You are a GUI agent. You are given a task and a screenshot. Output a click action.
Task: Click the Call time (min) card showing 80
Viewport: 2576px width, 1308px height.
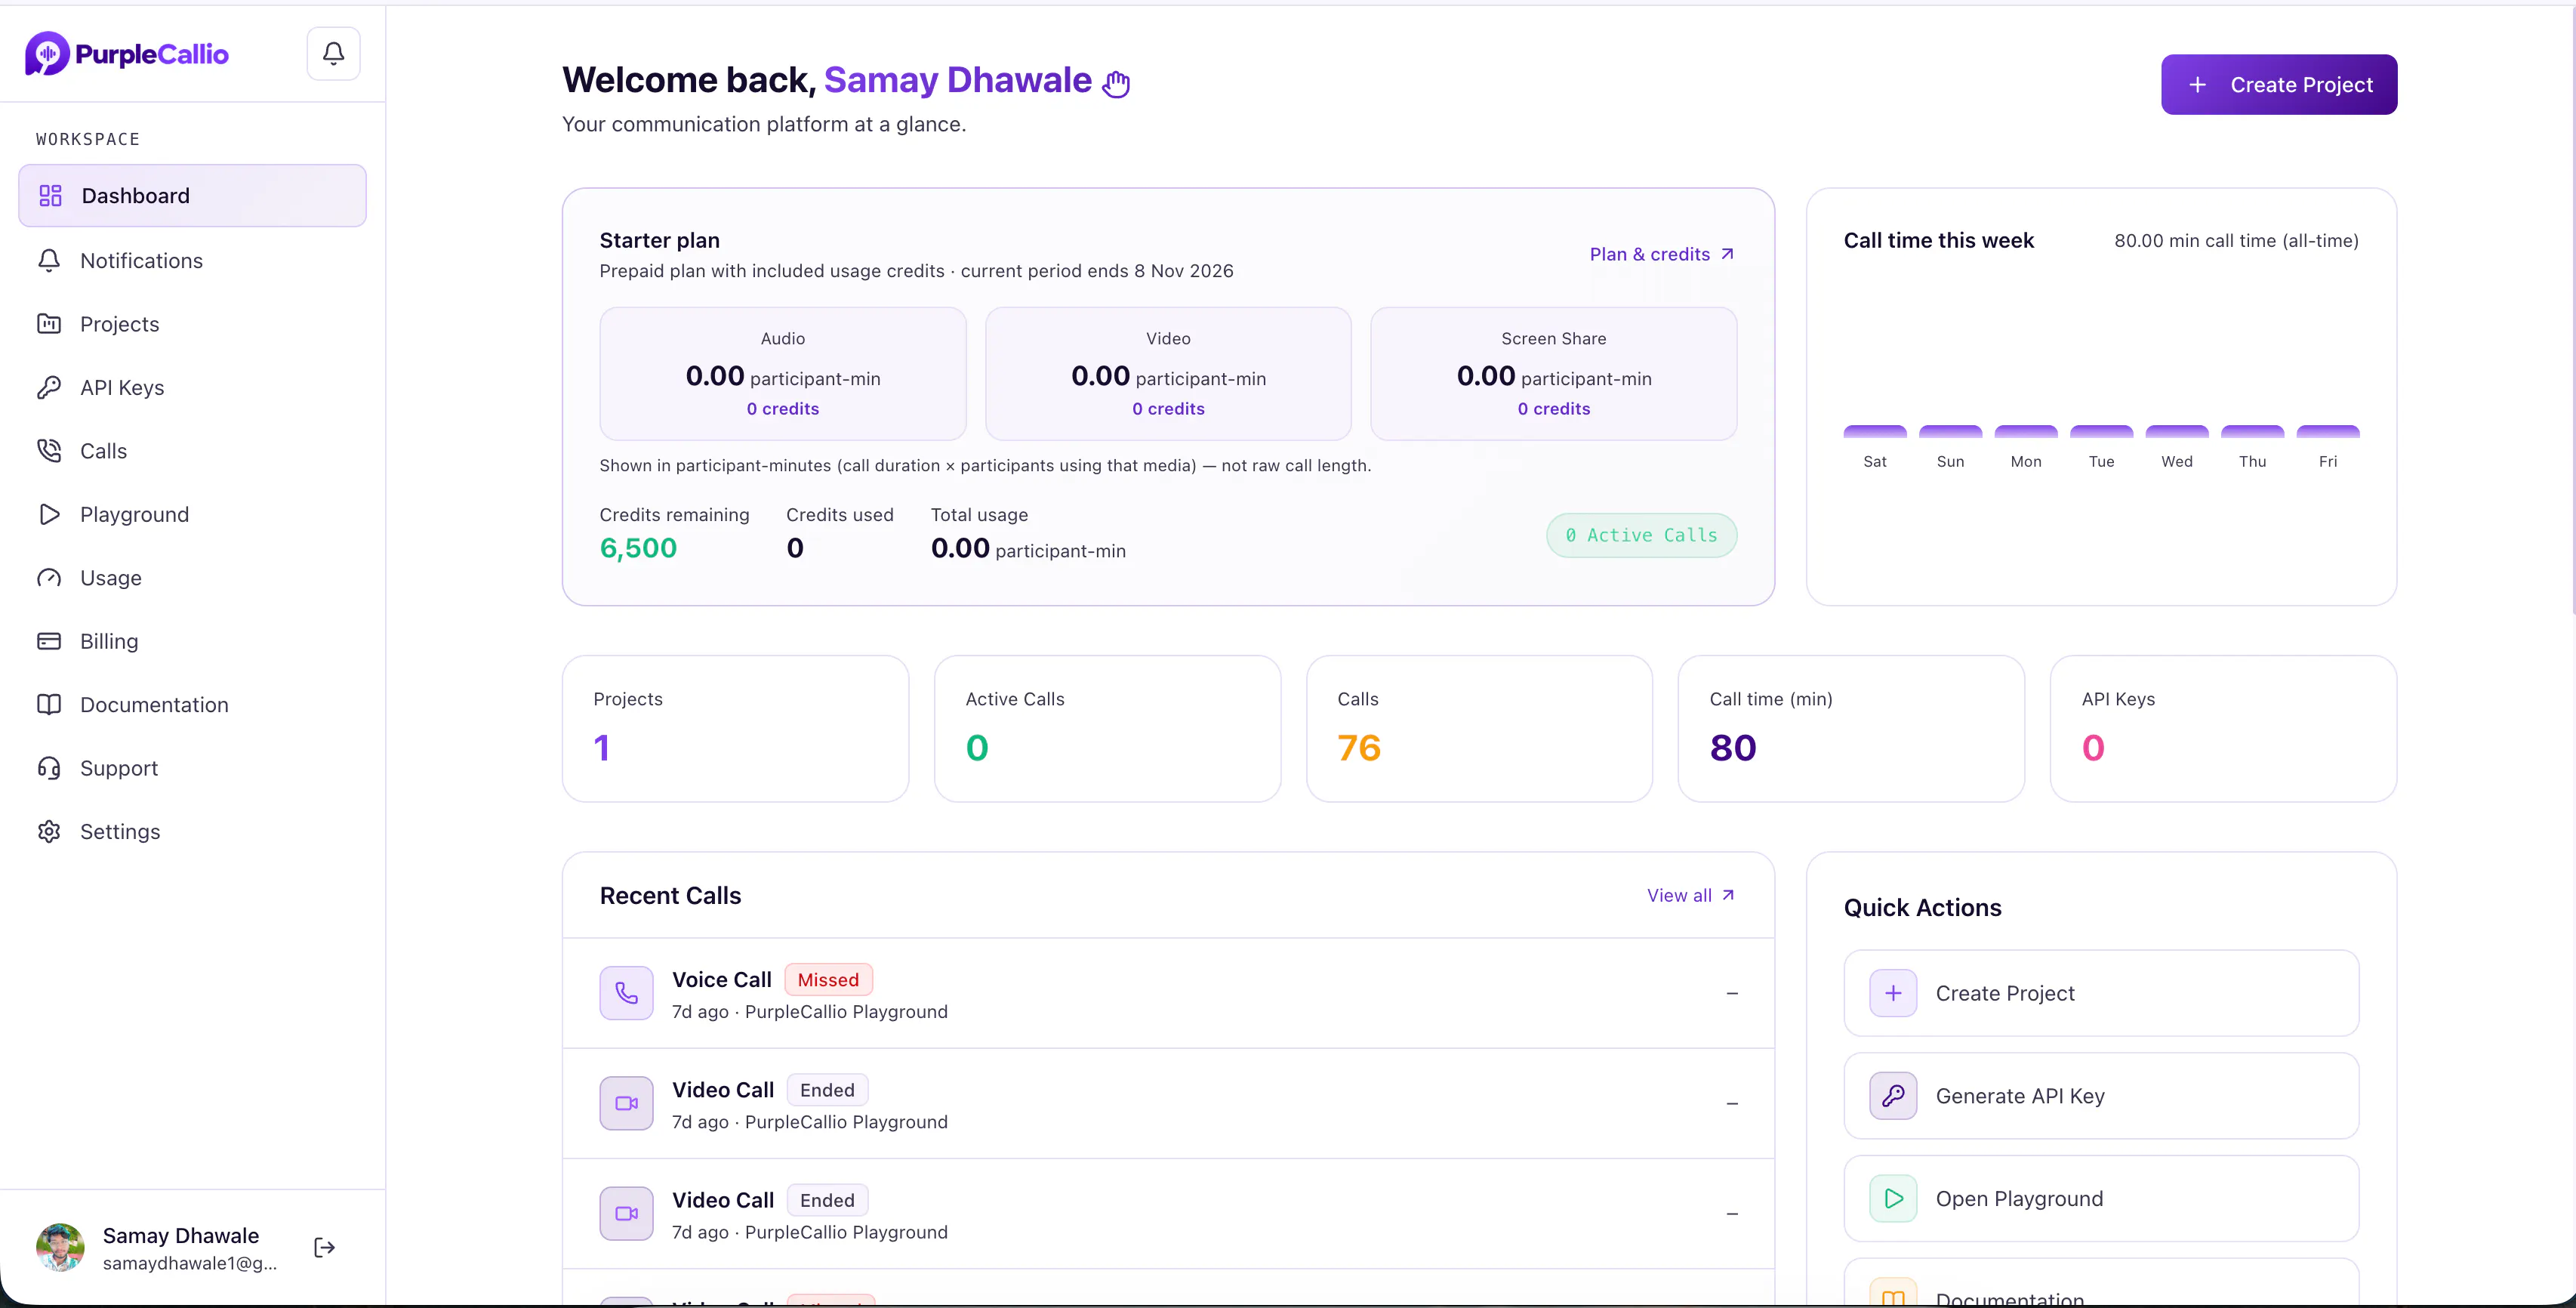pos(1851,728)
